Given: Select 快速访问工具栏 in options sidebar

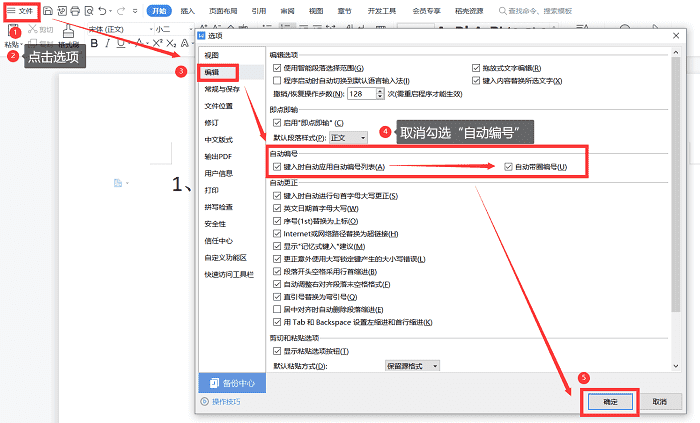Looking at the screenshot, I should pyautogui.click(x=231, y=274).
